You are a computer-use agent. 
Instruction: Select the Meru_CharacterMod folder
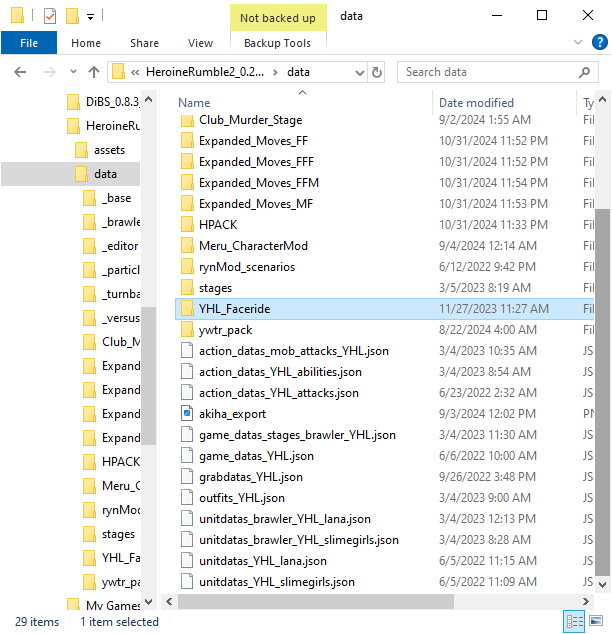253,246
